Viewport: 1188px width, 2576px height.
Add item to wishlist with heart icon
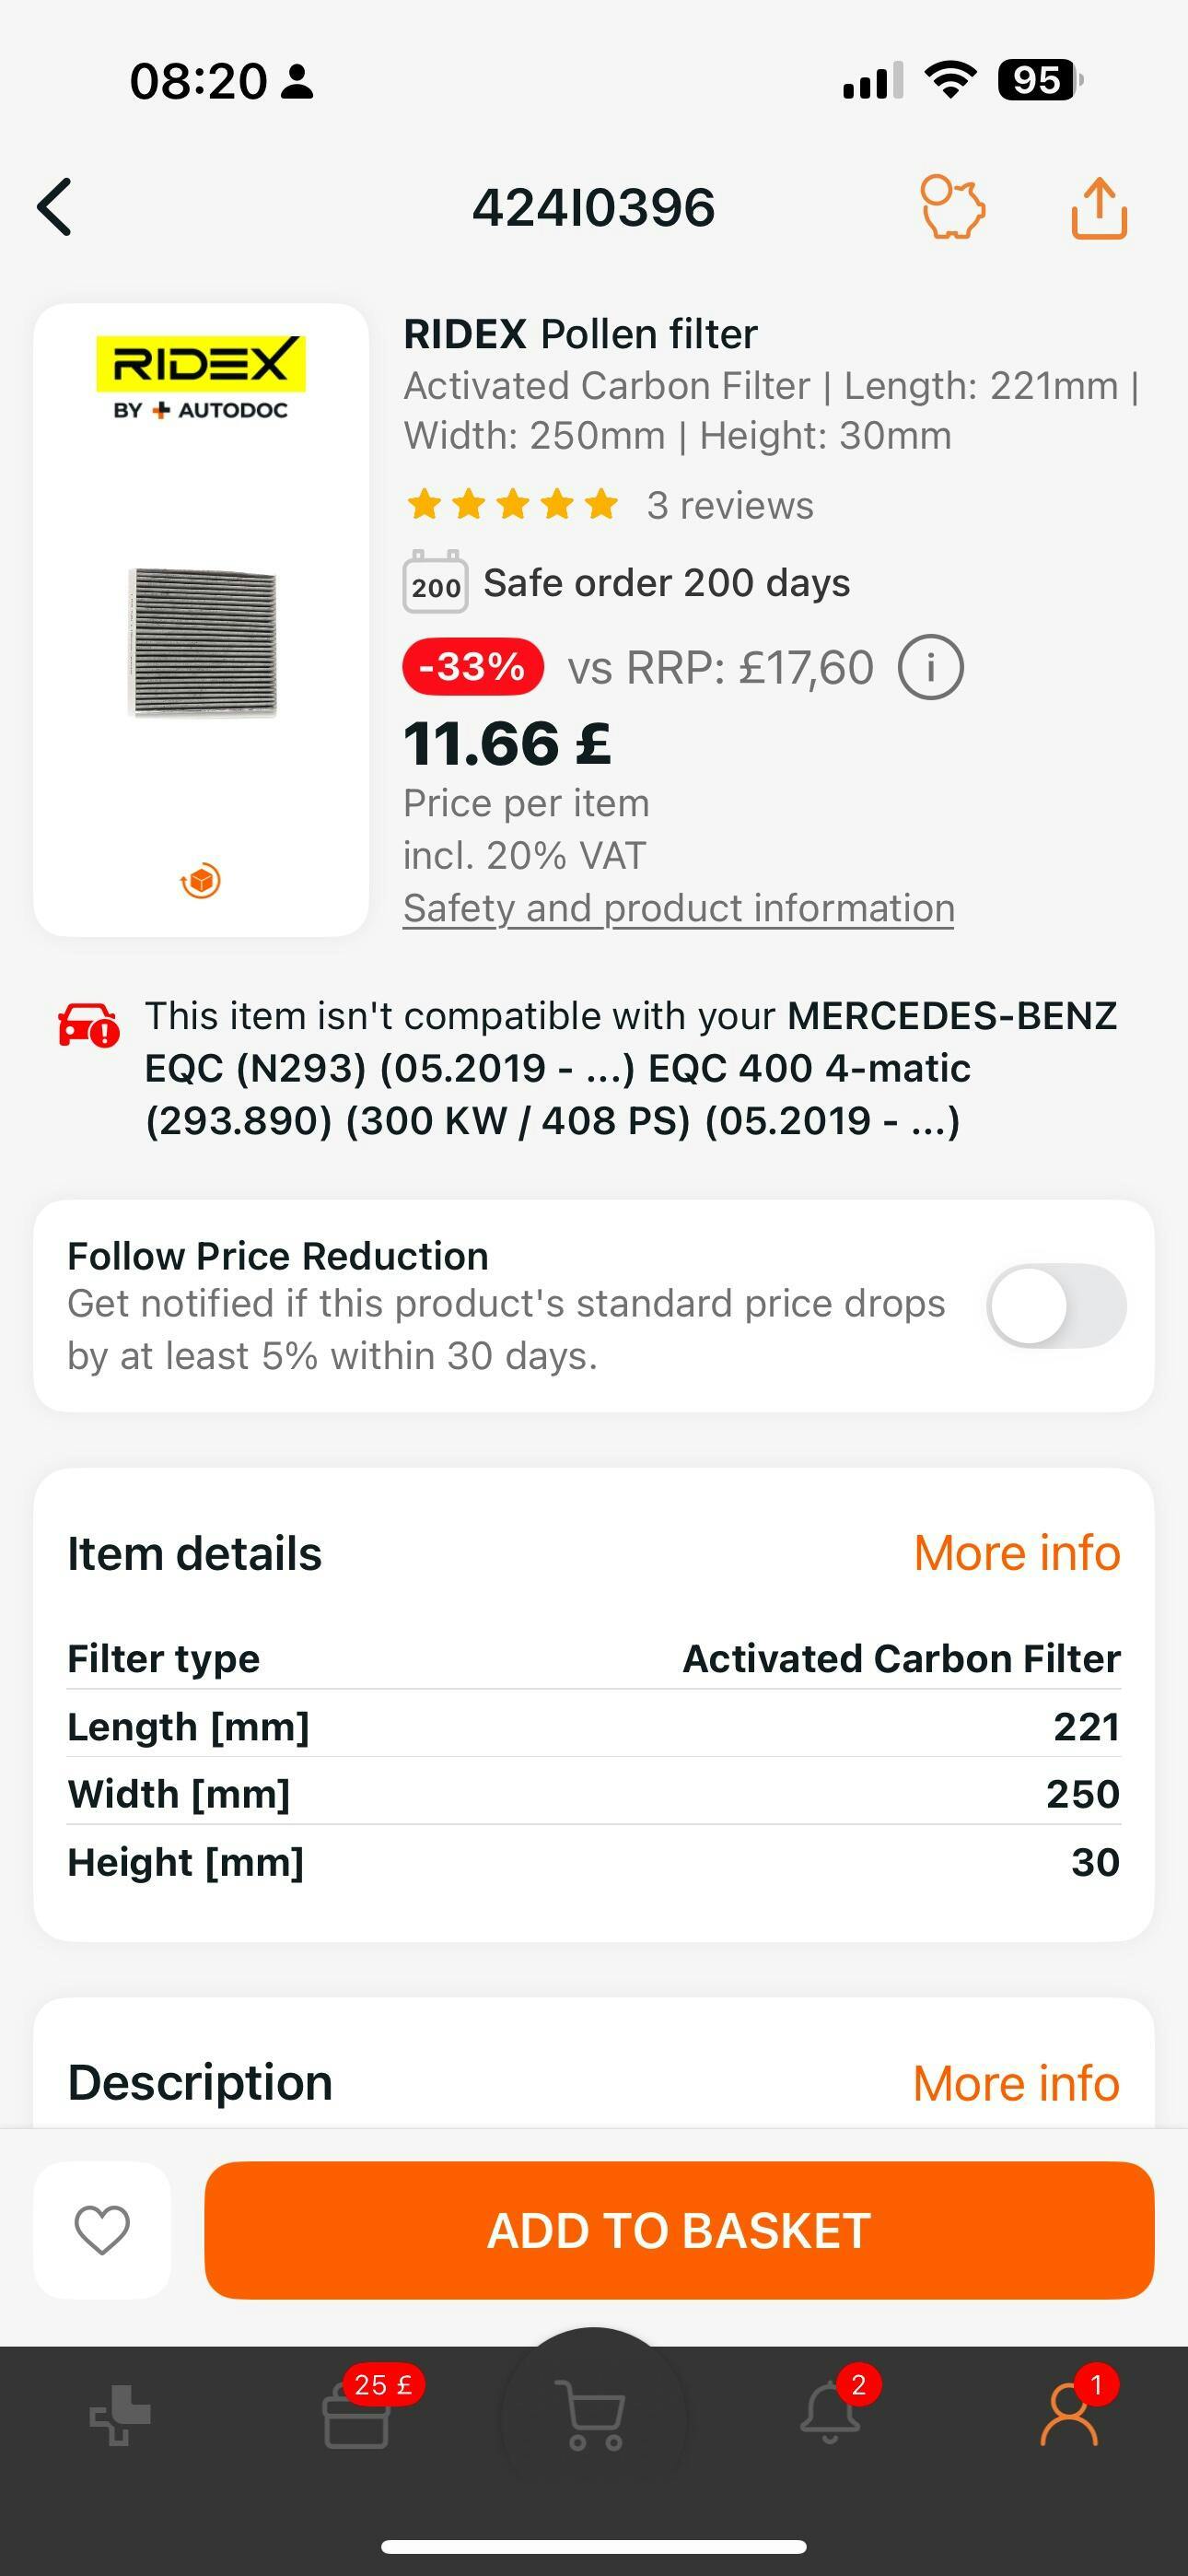pos(102,2230)
